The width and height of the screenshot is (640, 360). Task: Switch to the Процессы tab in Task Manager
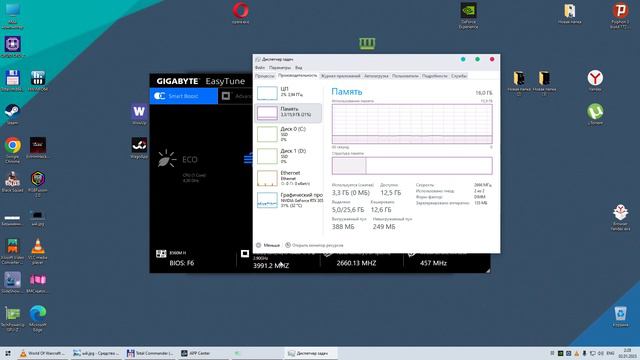pos(264,76)
